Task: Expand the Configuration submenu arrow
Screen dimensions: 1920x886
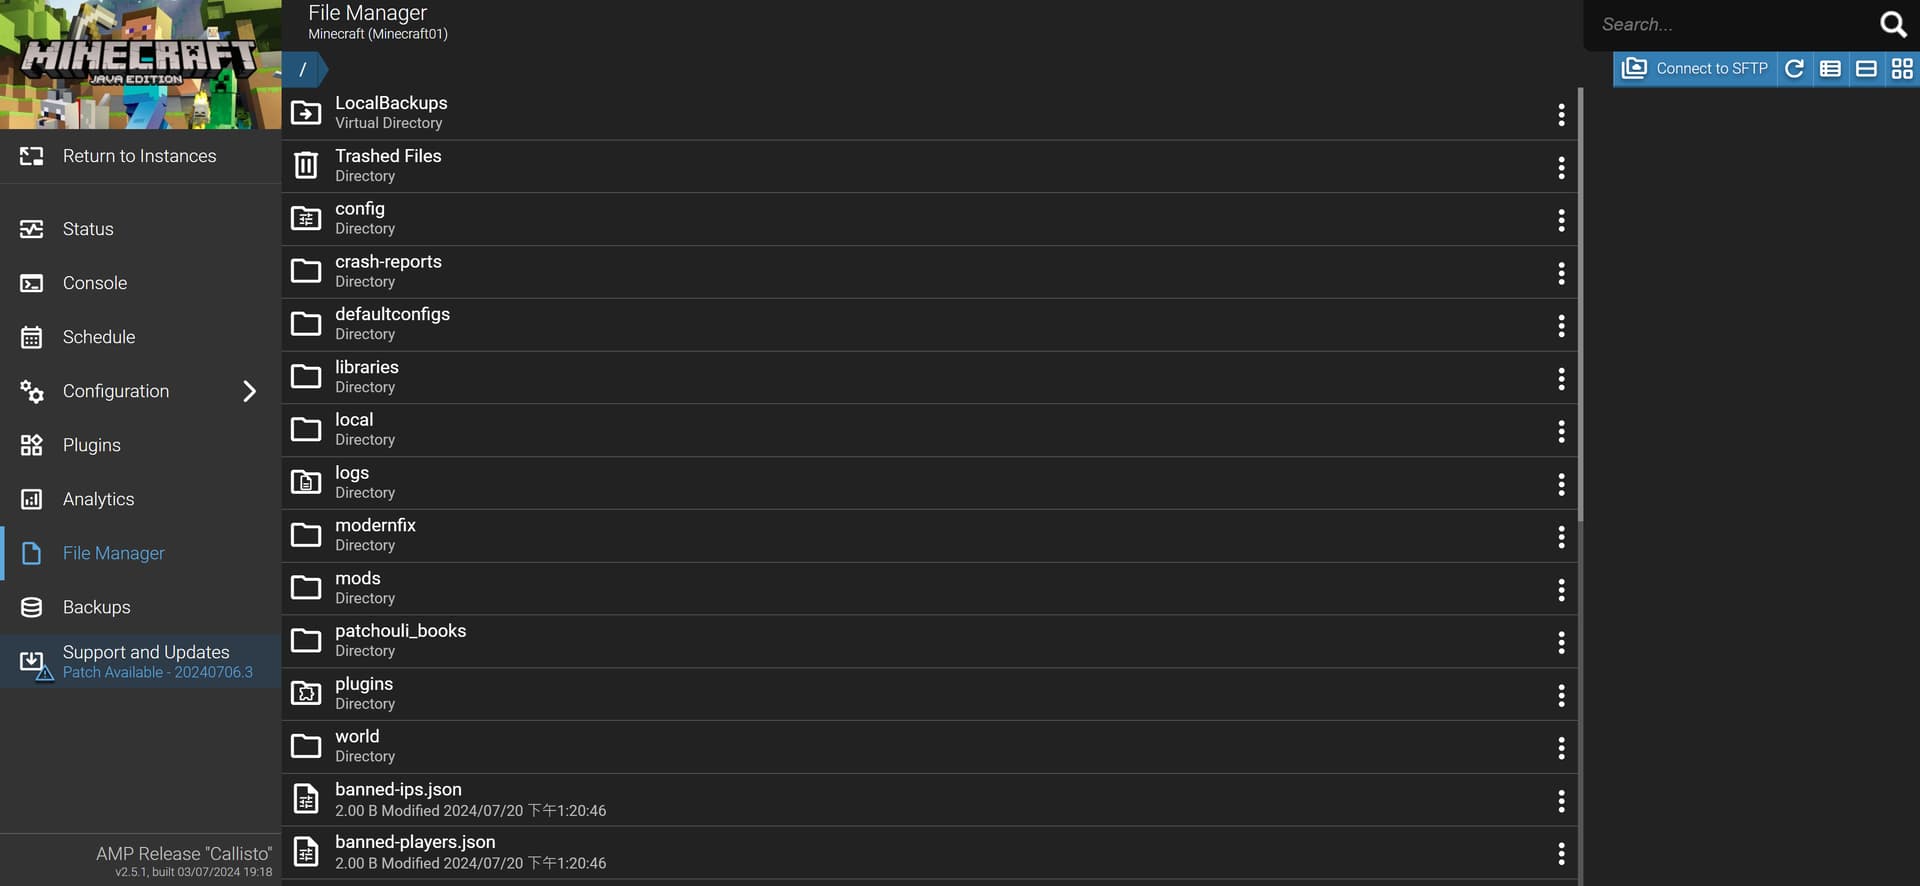Action: click(x=249, y=391)
